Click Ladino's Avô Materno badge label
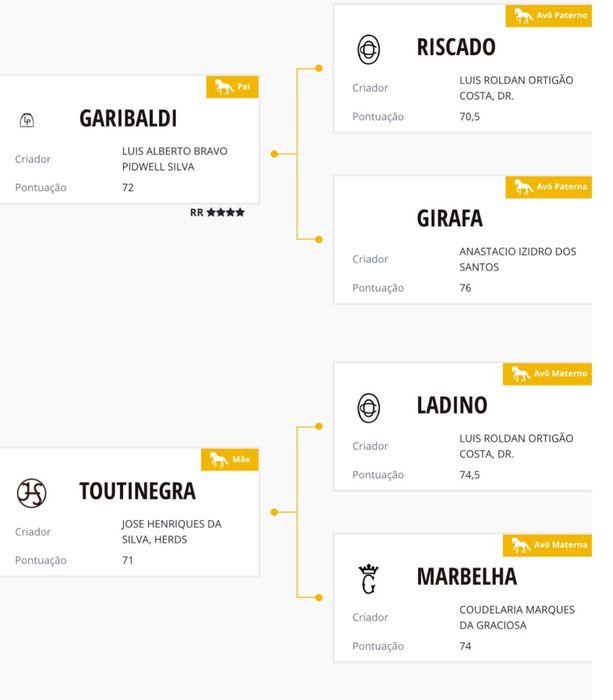613x700 pixels. 561,374
